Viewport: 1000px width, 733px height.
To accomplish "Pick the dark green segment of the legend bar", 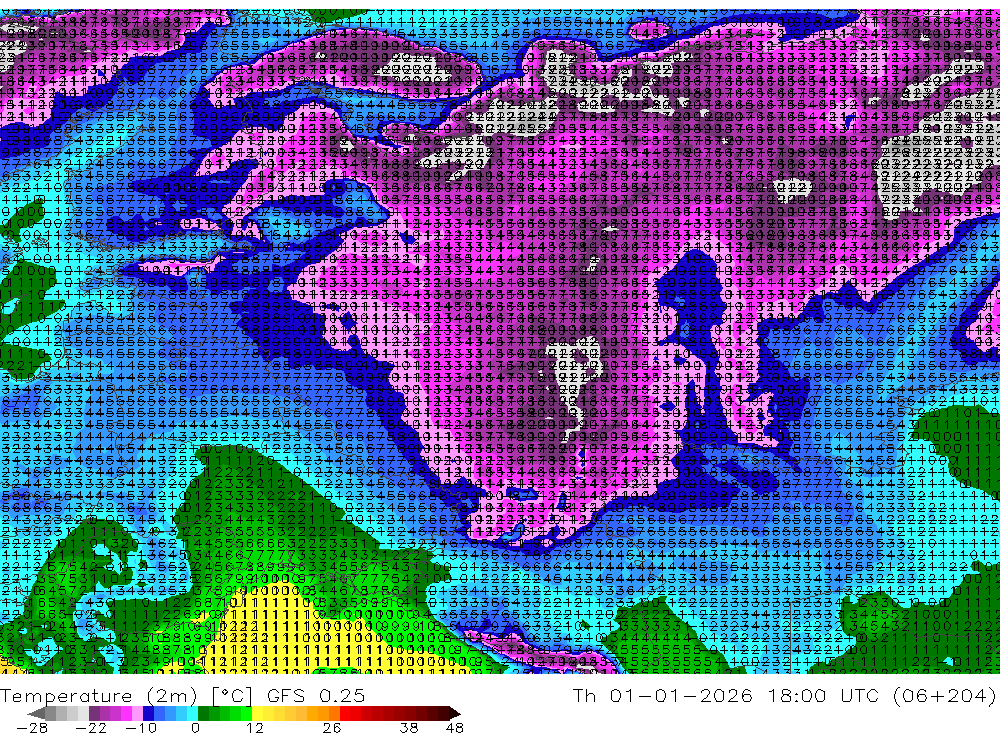I will tap(203, 713).
